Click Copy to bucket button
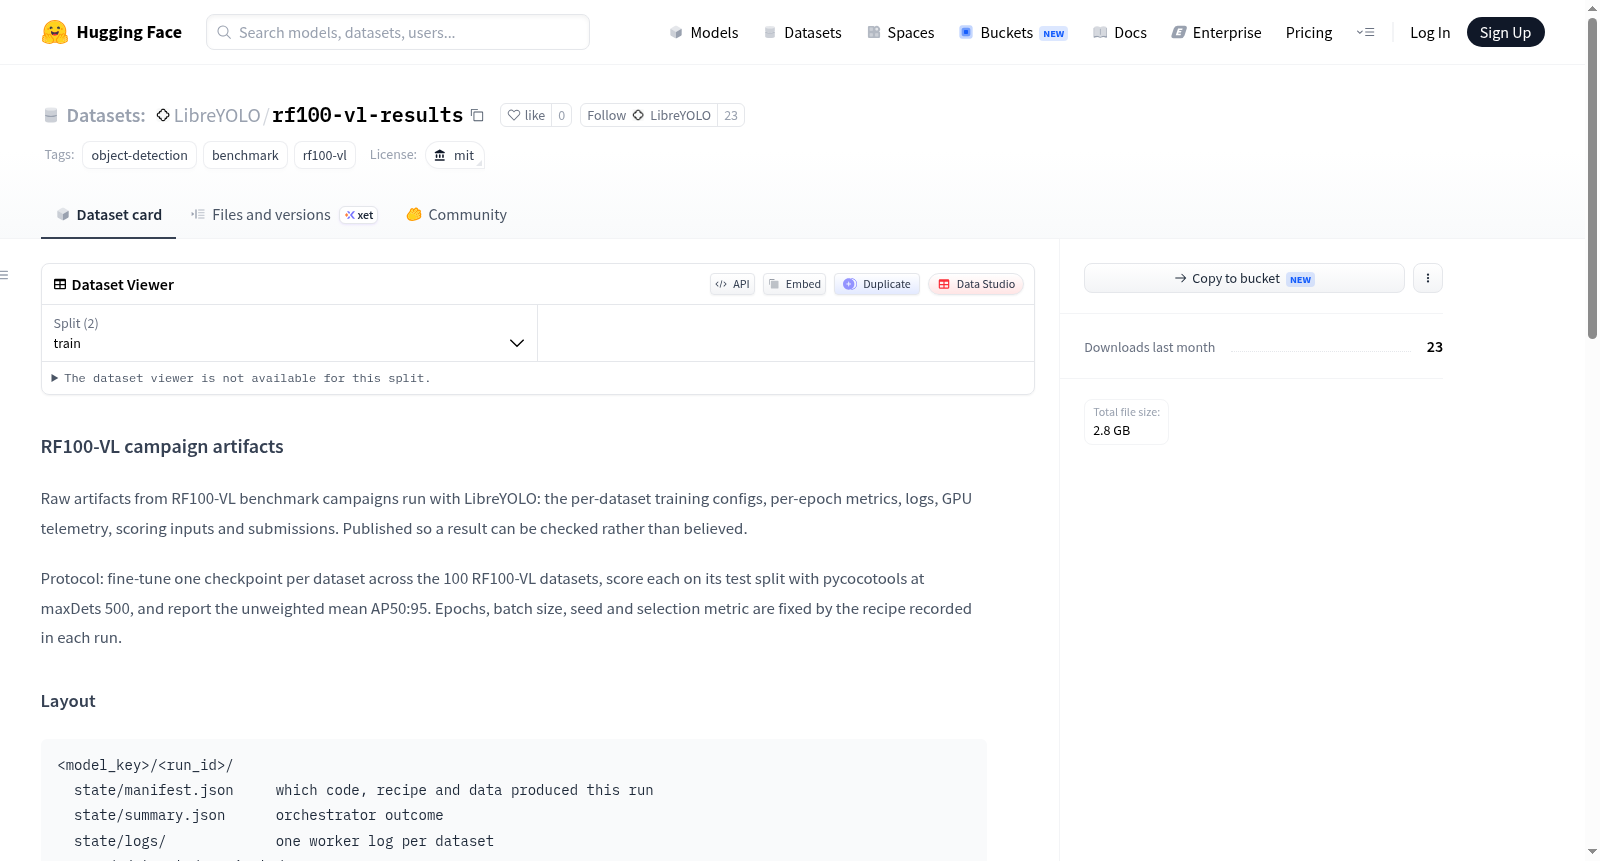Image resolution: width=1600 pixels, height=861 pixels. click(1244, 278)
